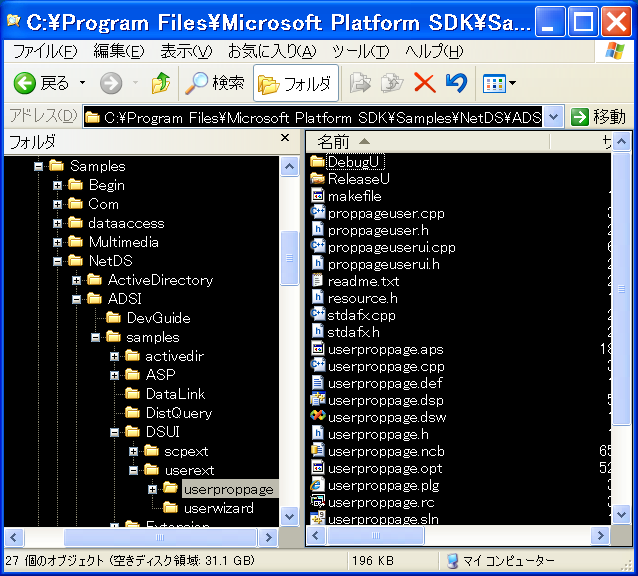The image size is (638, 576).
Task: Click the makefile file icon
Action: (x=317, y=196)
